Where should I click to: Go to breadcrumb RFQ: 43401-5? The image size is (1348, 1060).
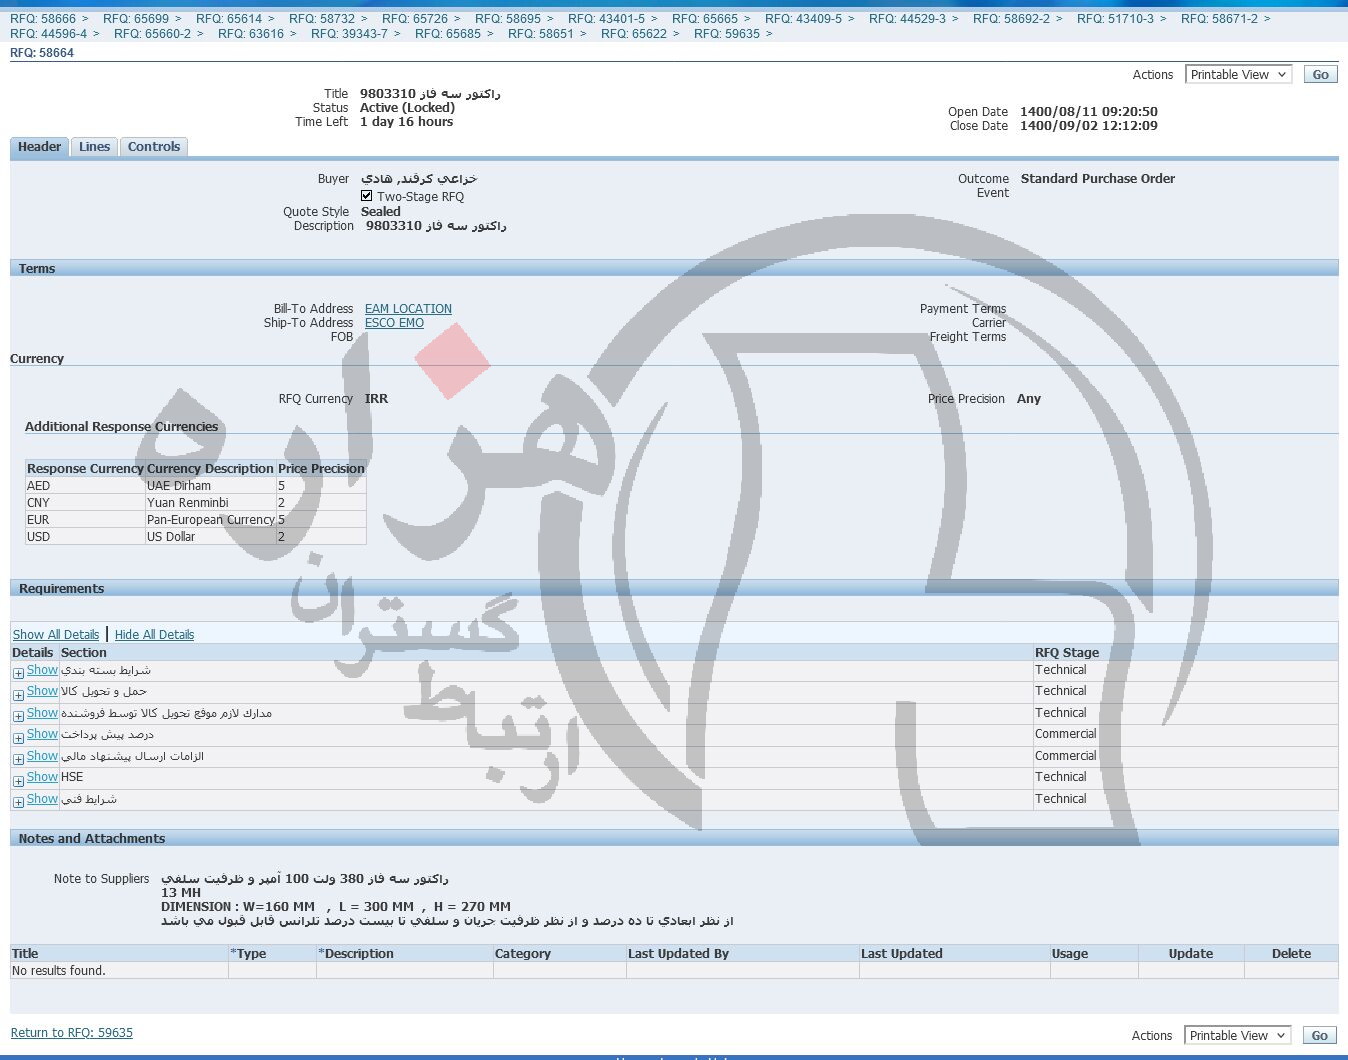click(x=606, y=19)
